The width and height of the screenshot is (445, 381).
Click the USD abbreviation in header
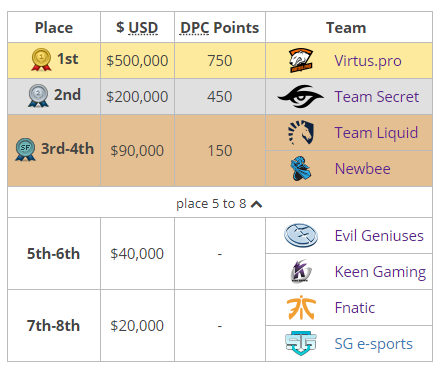click(x=143, y=28)
